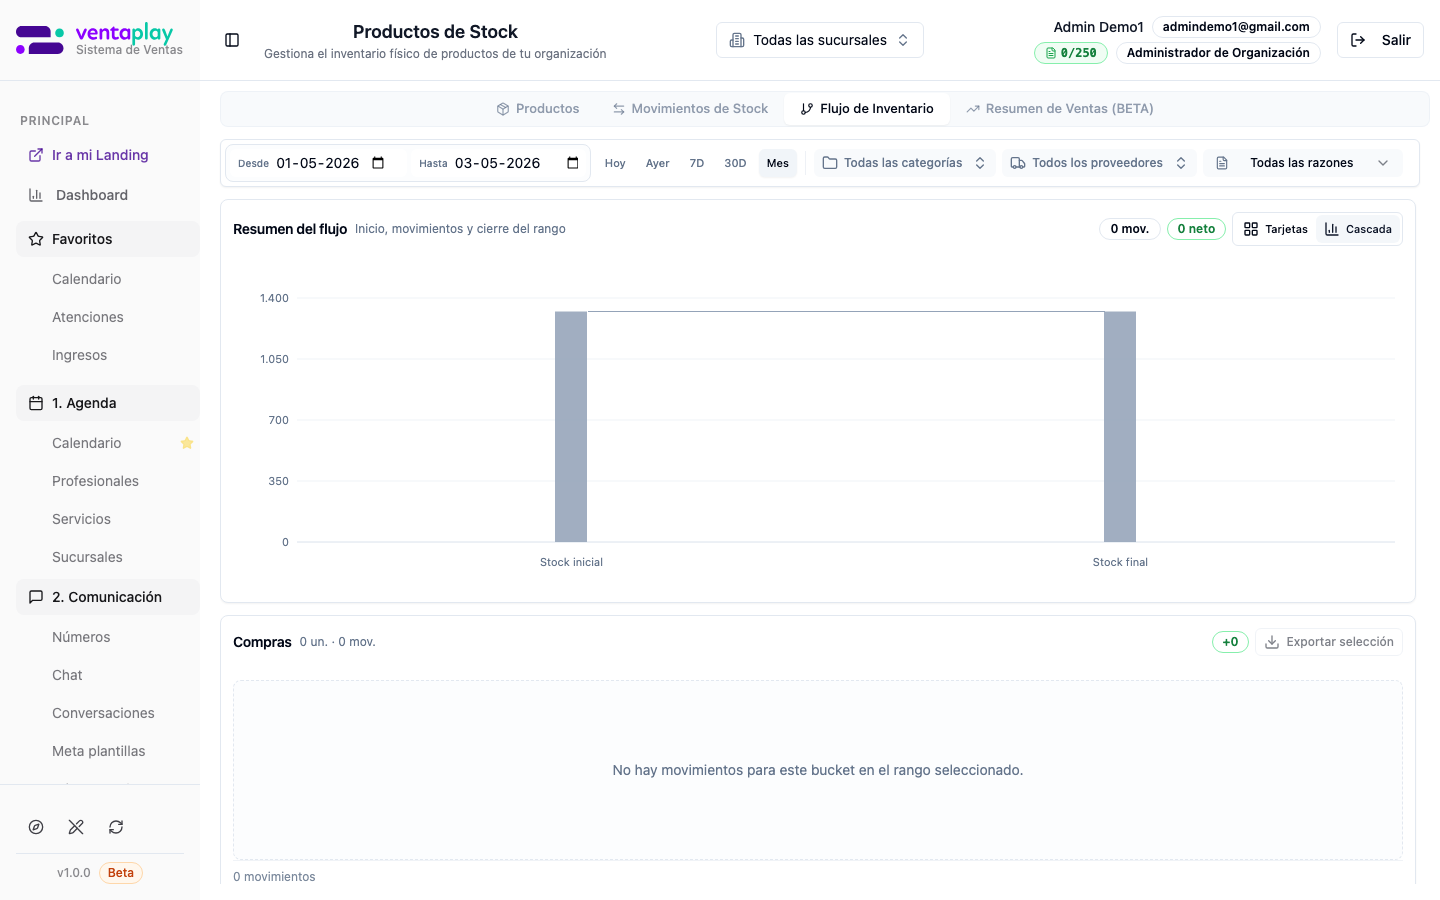Click the Salir logout button

point(1380,40)
